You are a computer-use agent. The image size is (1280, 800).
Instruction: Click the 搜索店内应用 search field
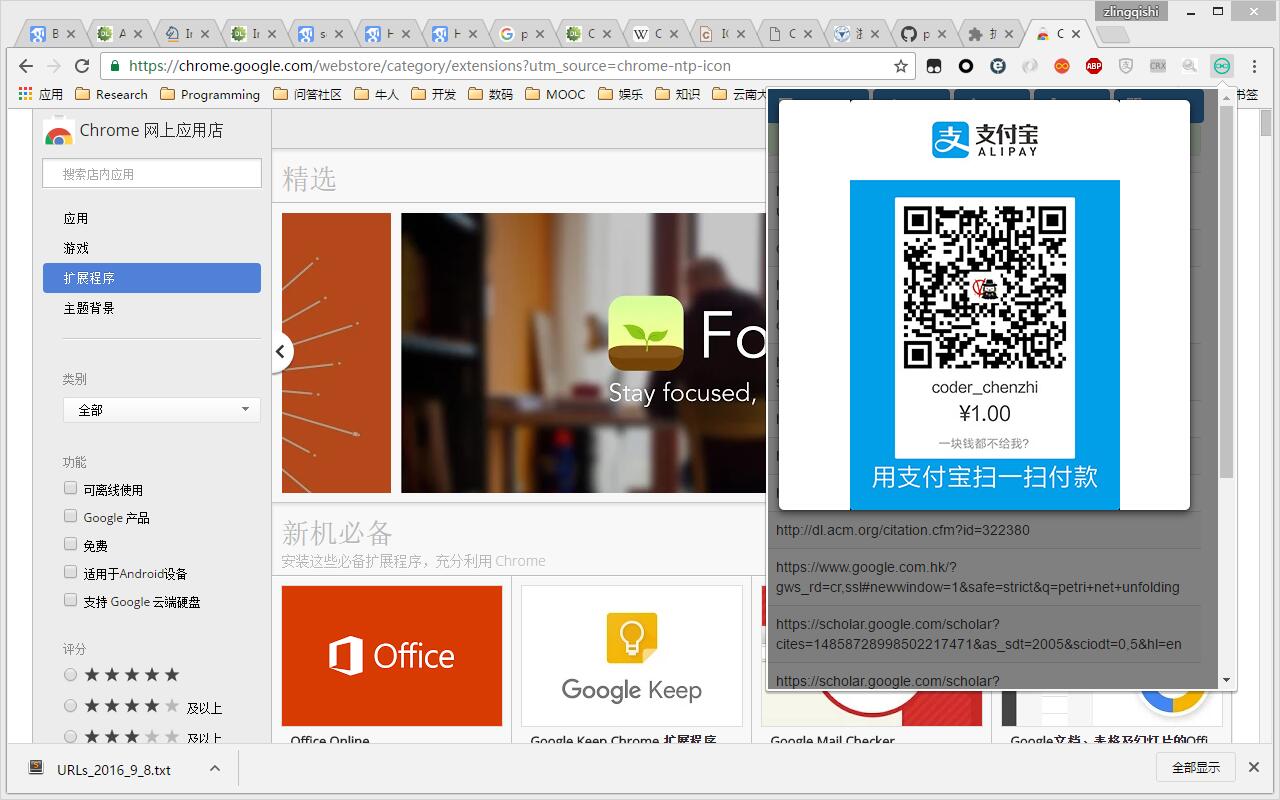152,173
